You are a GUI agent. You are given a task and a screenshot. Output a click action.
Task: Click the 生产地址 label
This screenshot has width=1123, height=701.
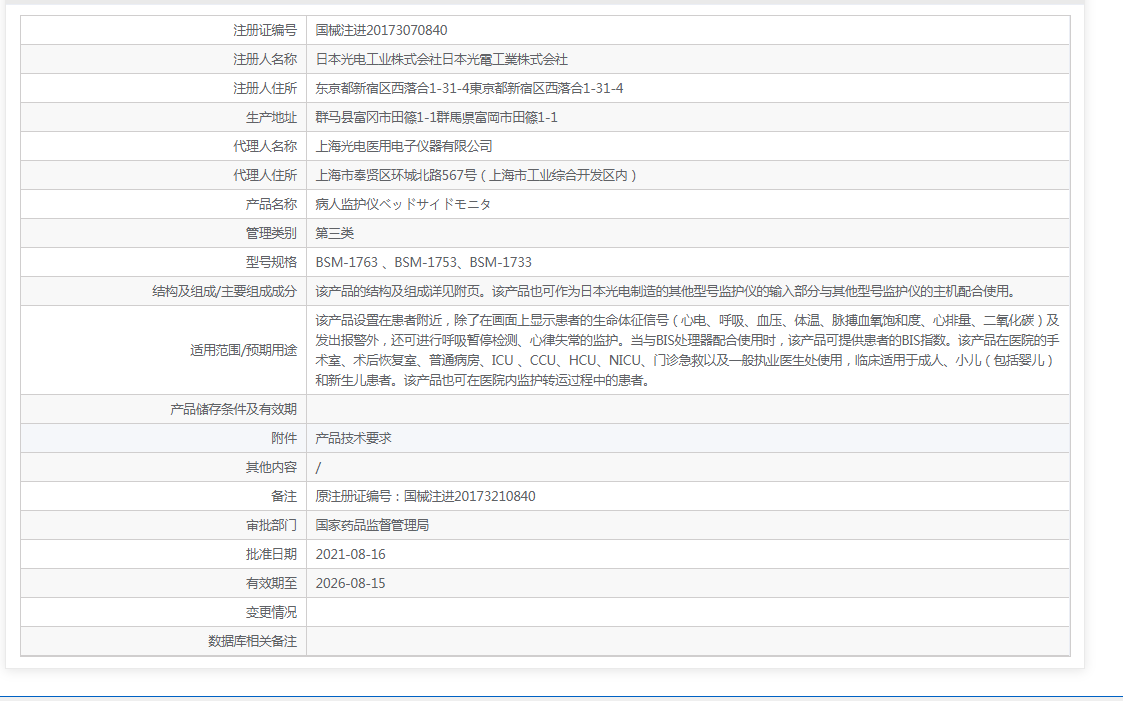click(271, 117)
